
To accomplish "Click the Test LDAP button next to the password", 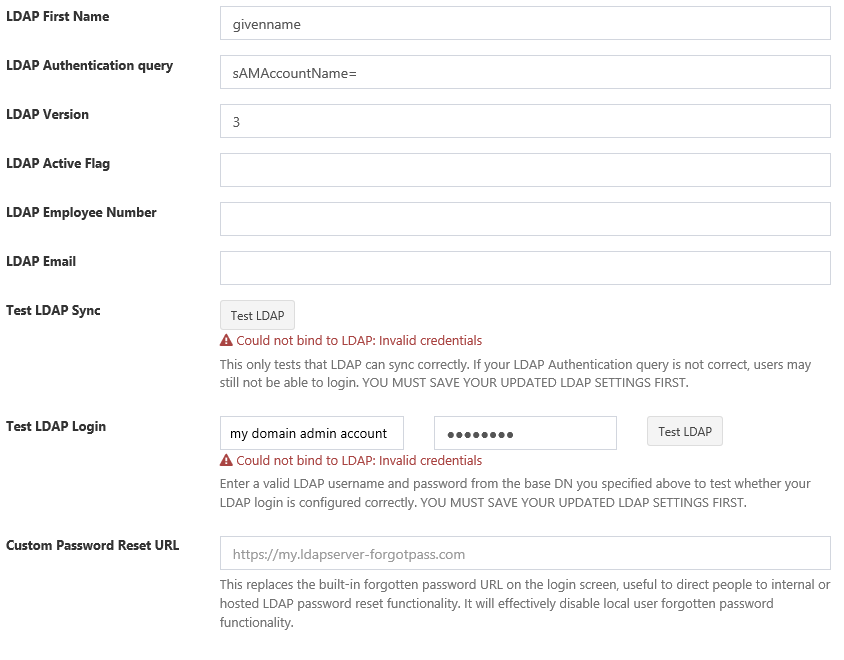I will [x=684, y=431].
